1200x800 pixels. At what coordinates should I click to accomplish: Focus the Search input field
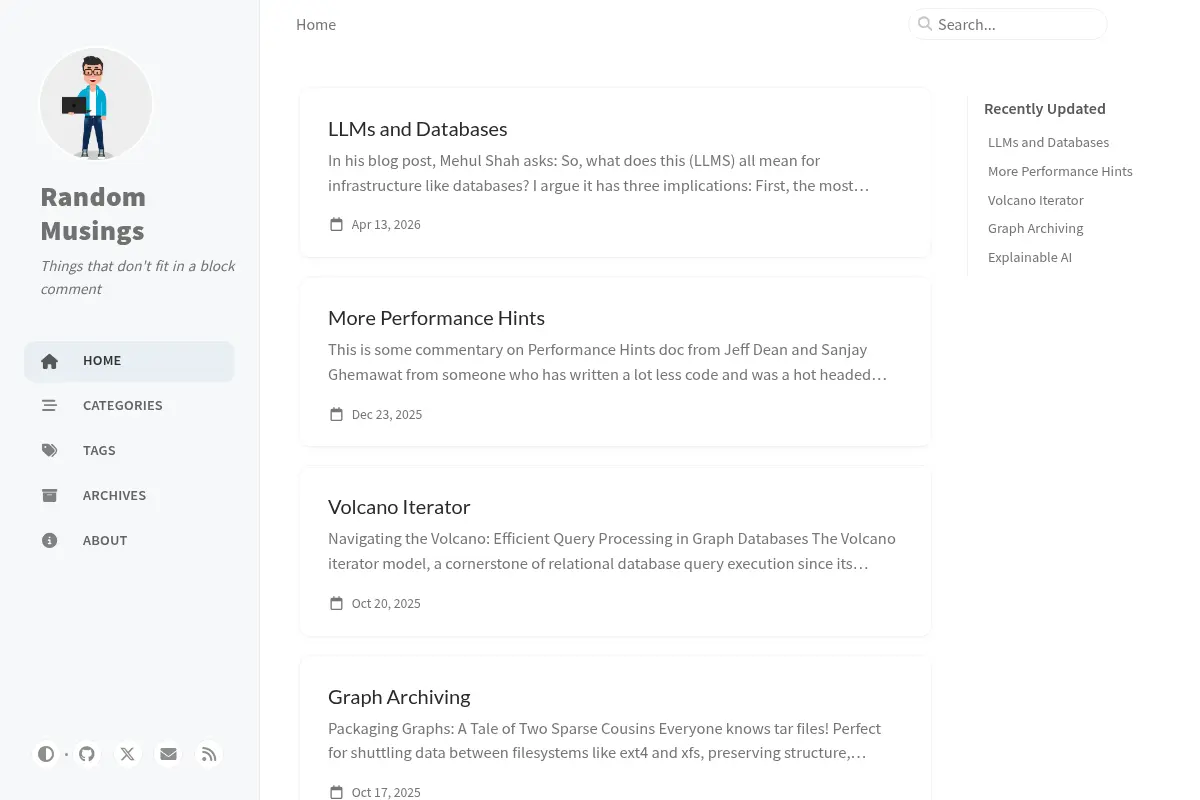click(1008, 24)
